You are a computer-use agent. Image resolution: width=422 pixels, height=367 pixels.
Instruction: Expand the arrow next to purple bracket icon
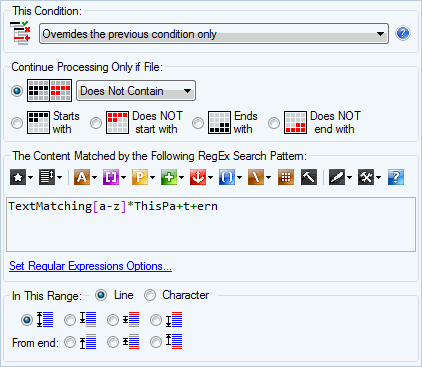pyautogui.click(x=123, y=177)
